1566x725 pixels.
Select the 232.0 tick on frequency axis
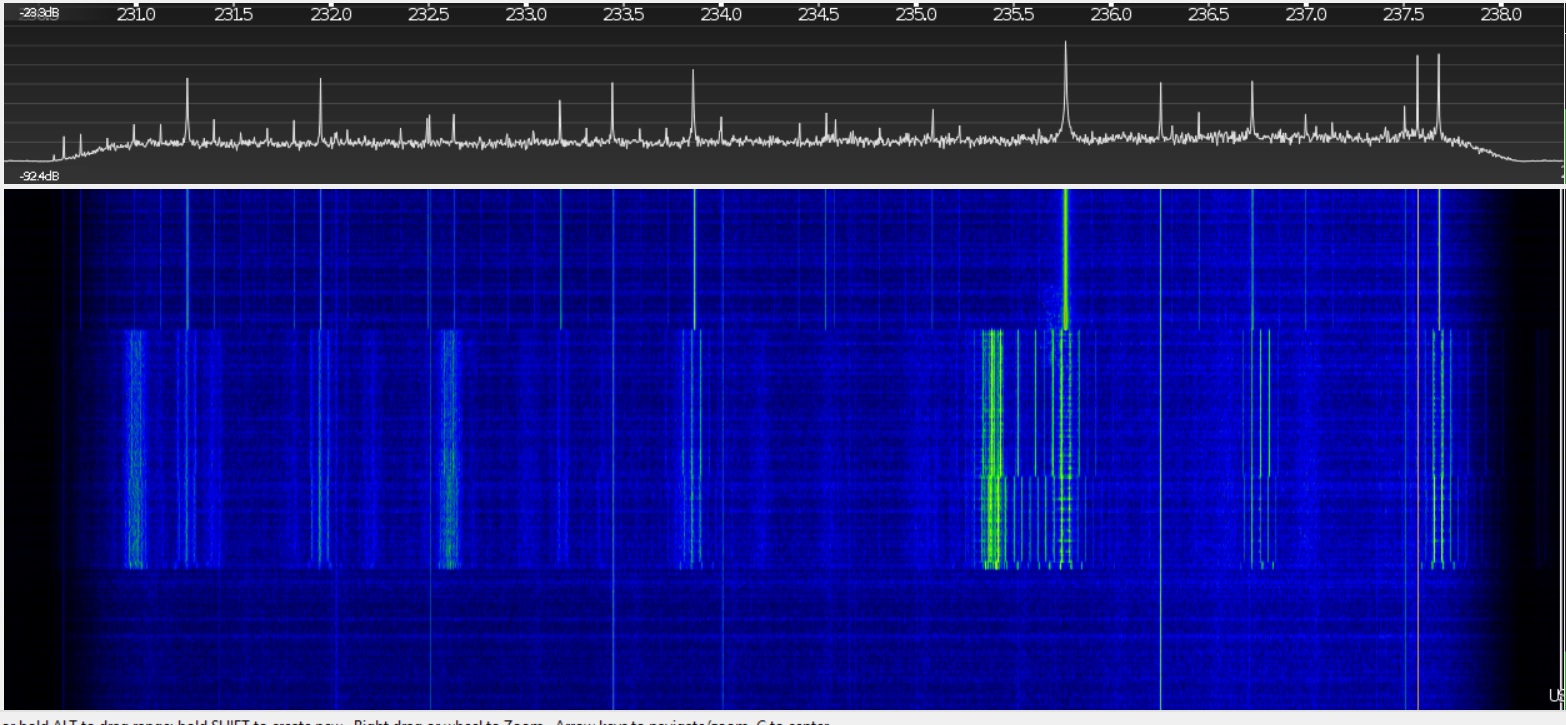click(331, 14)
